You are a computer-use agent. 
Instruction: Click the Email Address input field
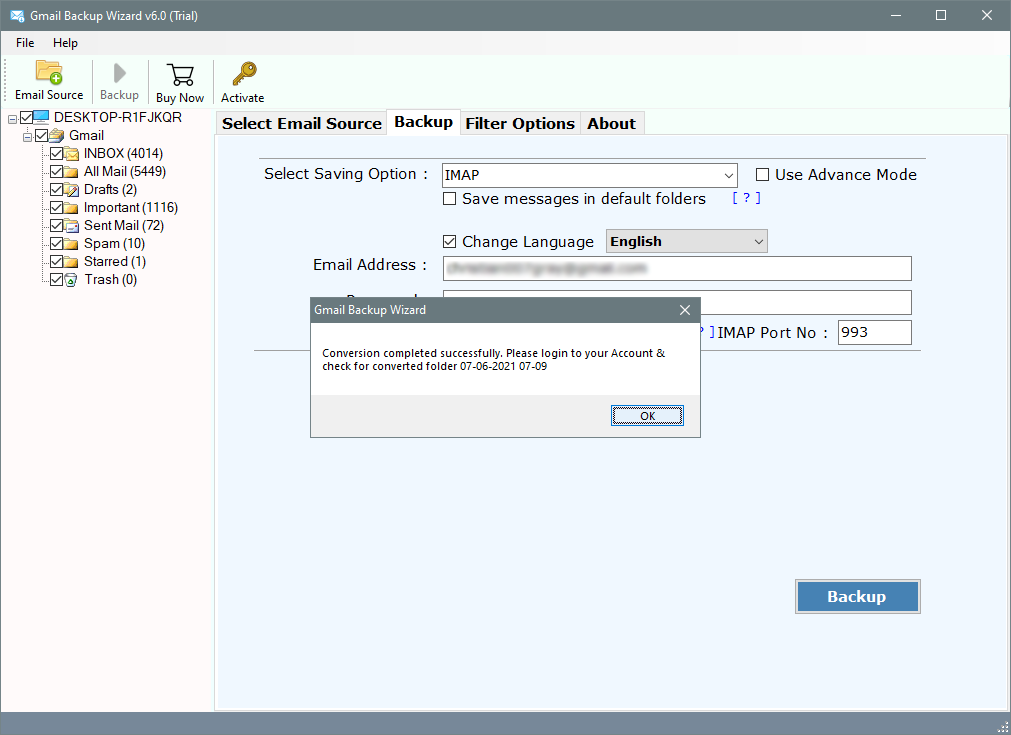[677, 268]
